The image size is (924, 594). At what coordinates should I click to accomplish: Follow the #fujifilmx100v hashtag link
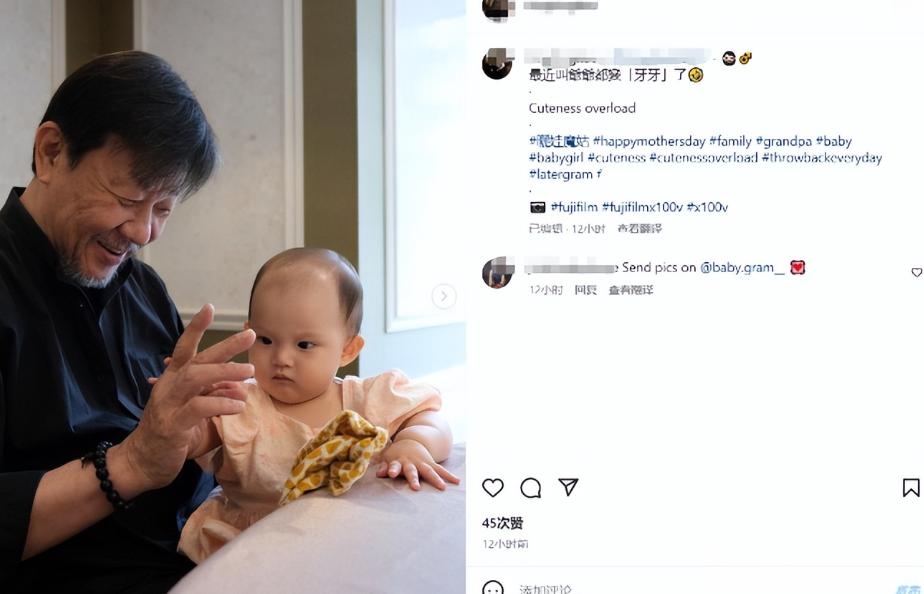(x=642, y=207)
